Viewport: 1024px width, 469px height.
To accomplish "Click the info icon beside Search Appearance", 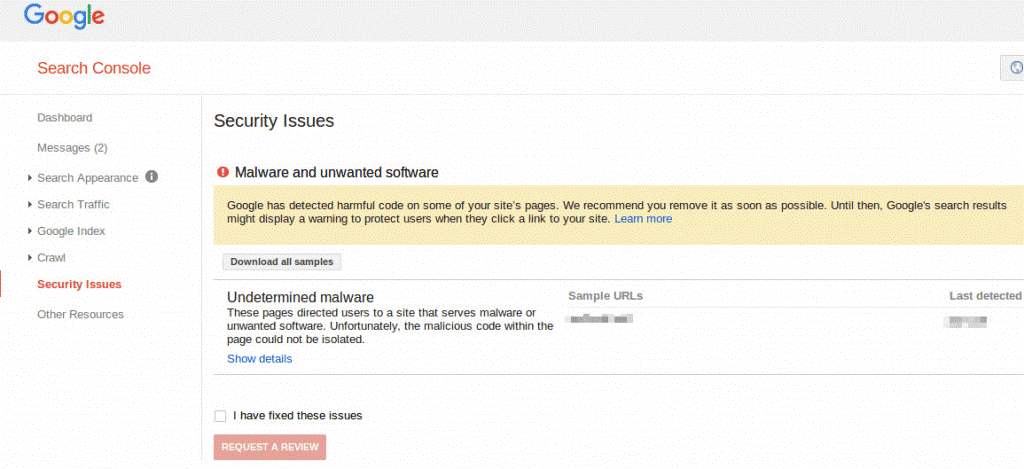I will [152, 177].
